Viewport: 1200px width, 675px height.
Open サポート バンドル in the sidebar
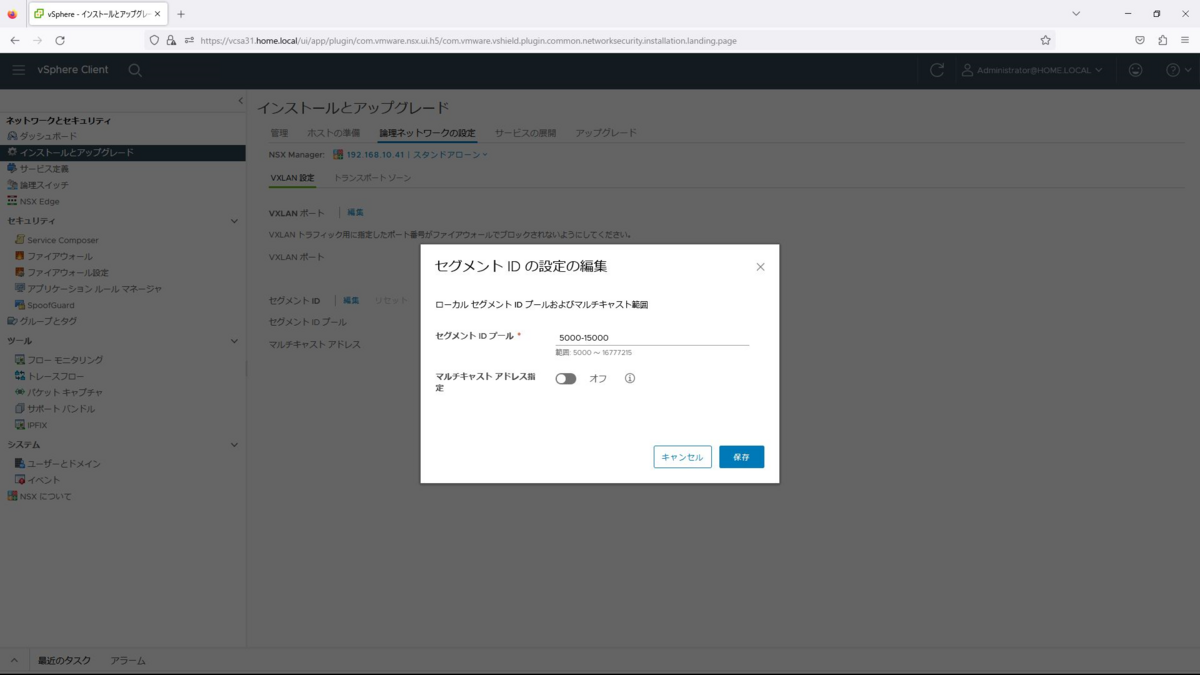click(x=60, y=409)
